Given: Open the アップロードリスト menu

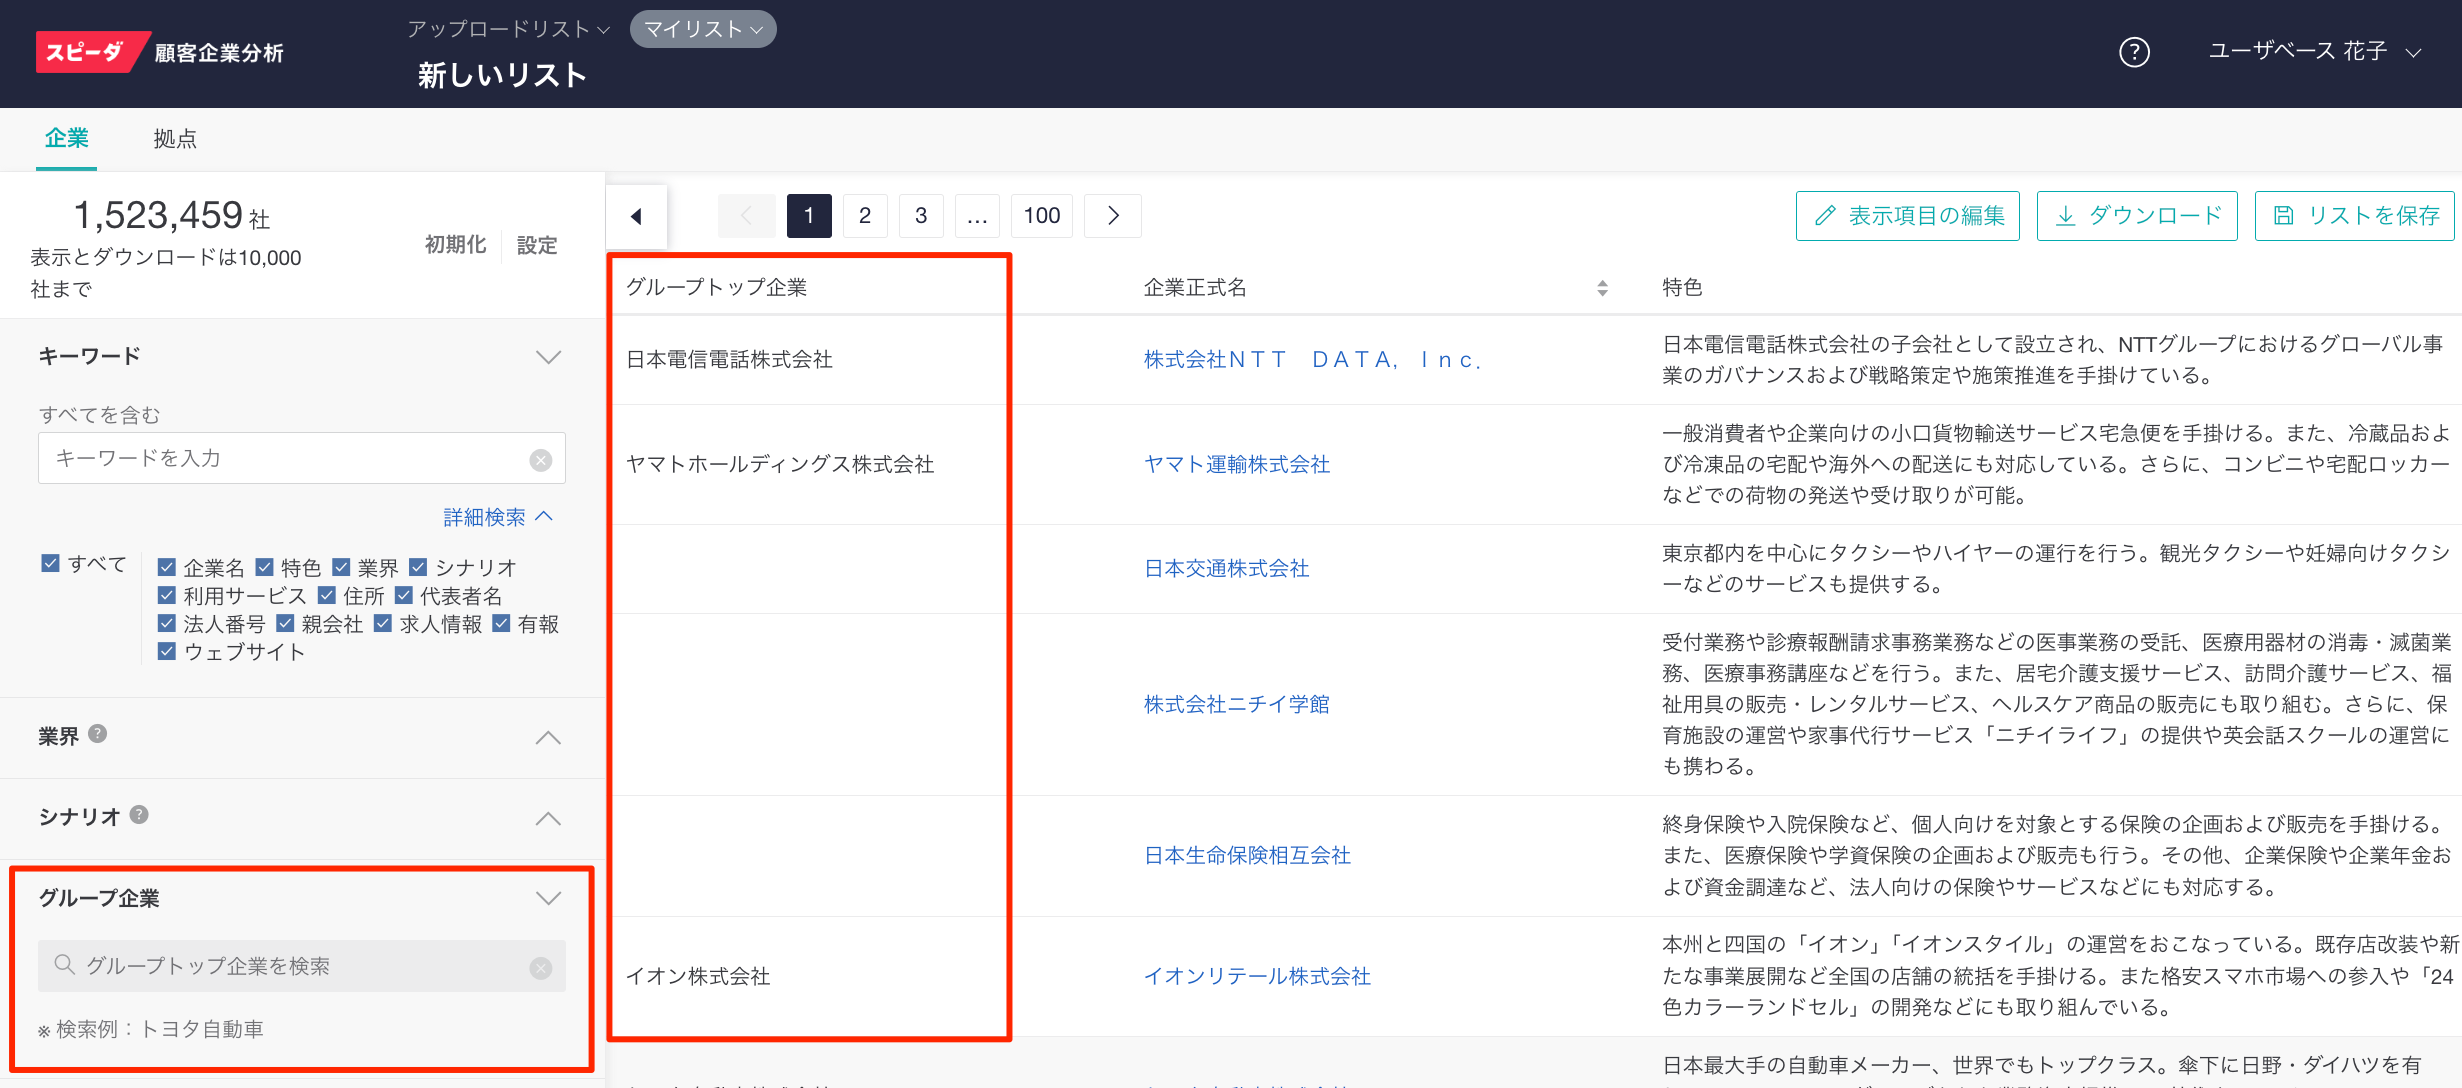Looking at the screenshot, I should (508, 29).
